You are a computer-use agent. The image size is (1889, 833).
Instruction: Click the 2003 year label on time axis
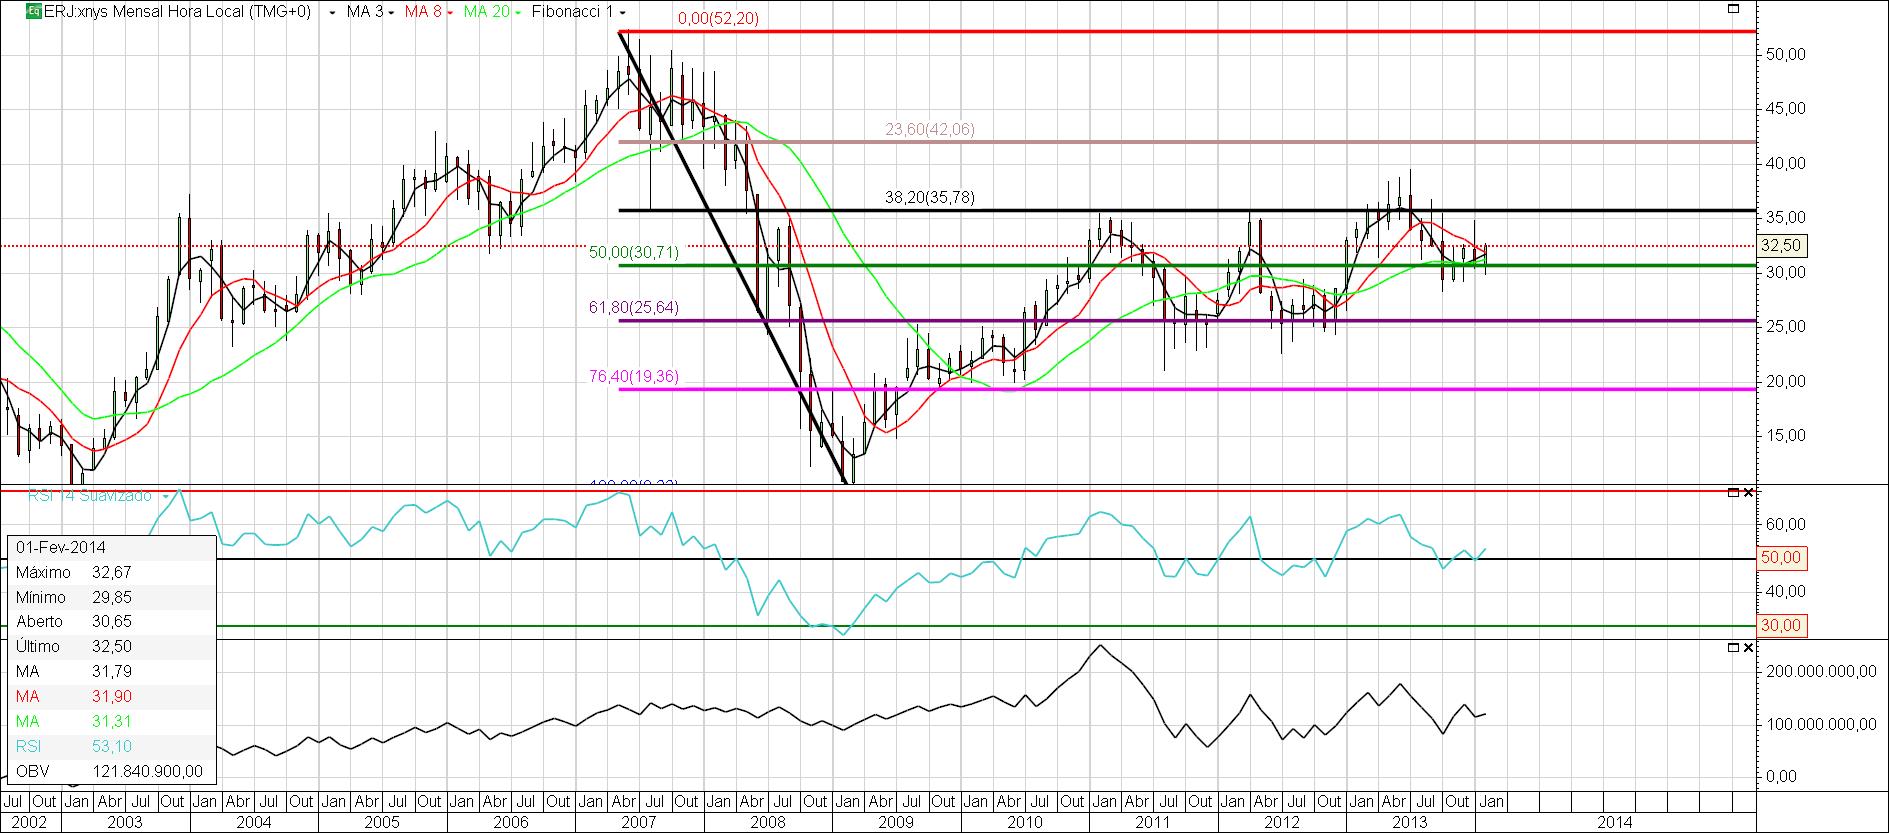click(x=124, y=822)
